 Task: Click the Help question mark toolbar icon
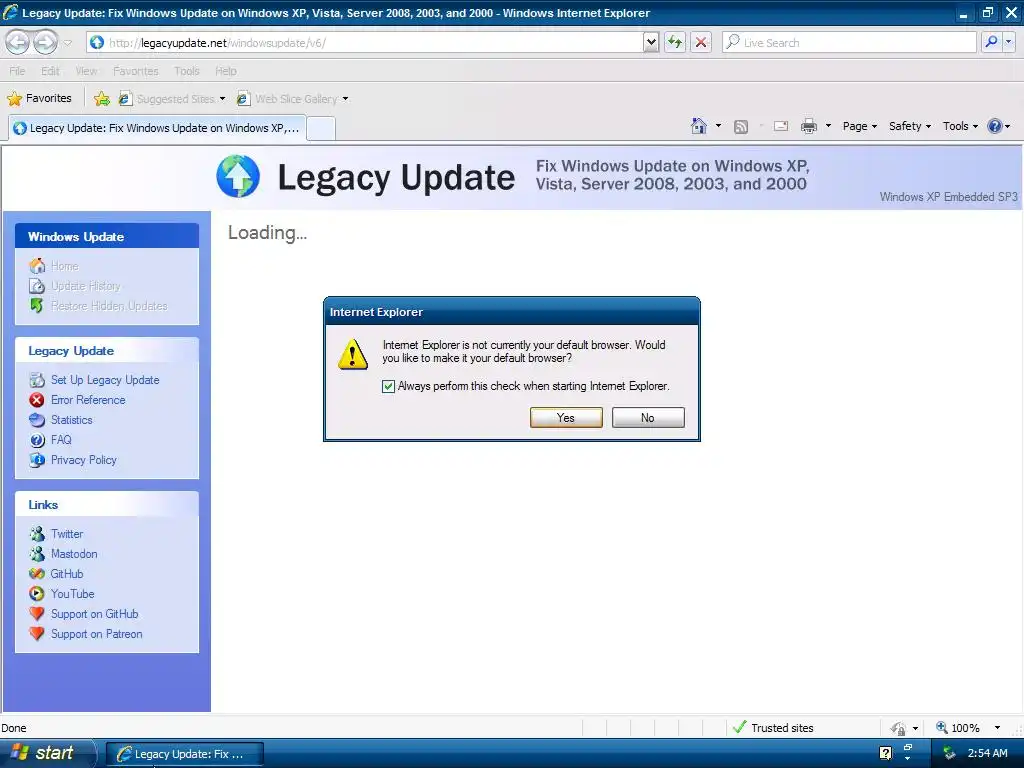pos(995,126)
